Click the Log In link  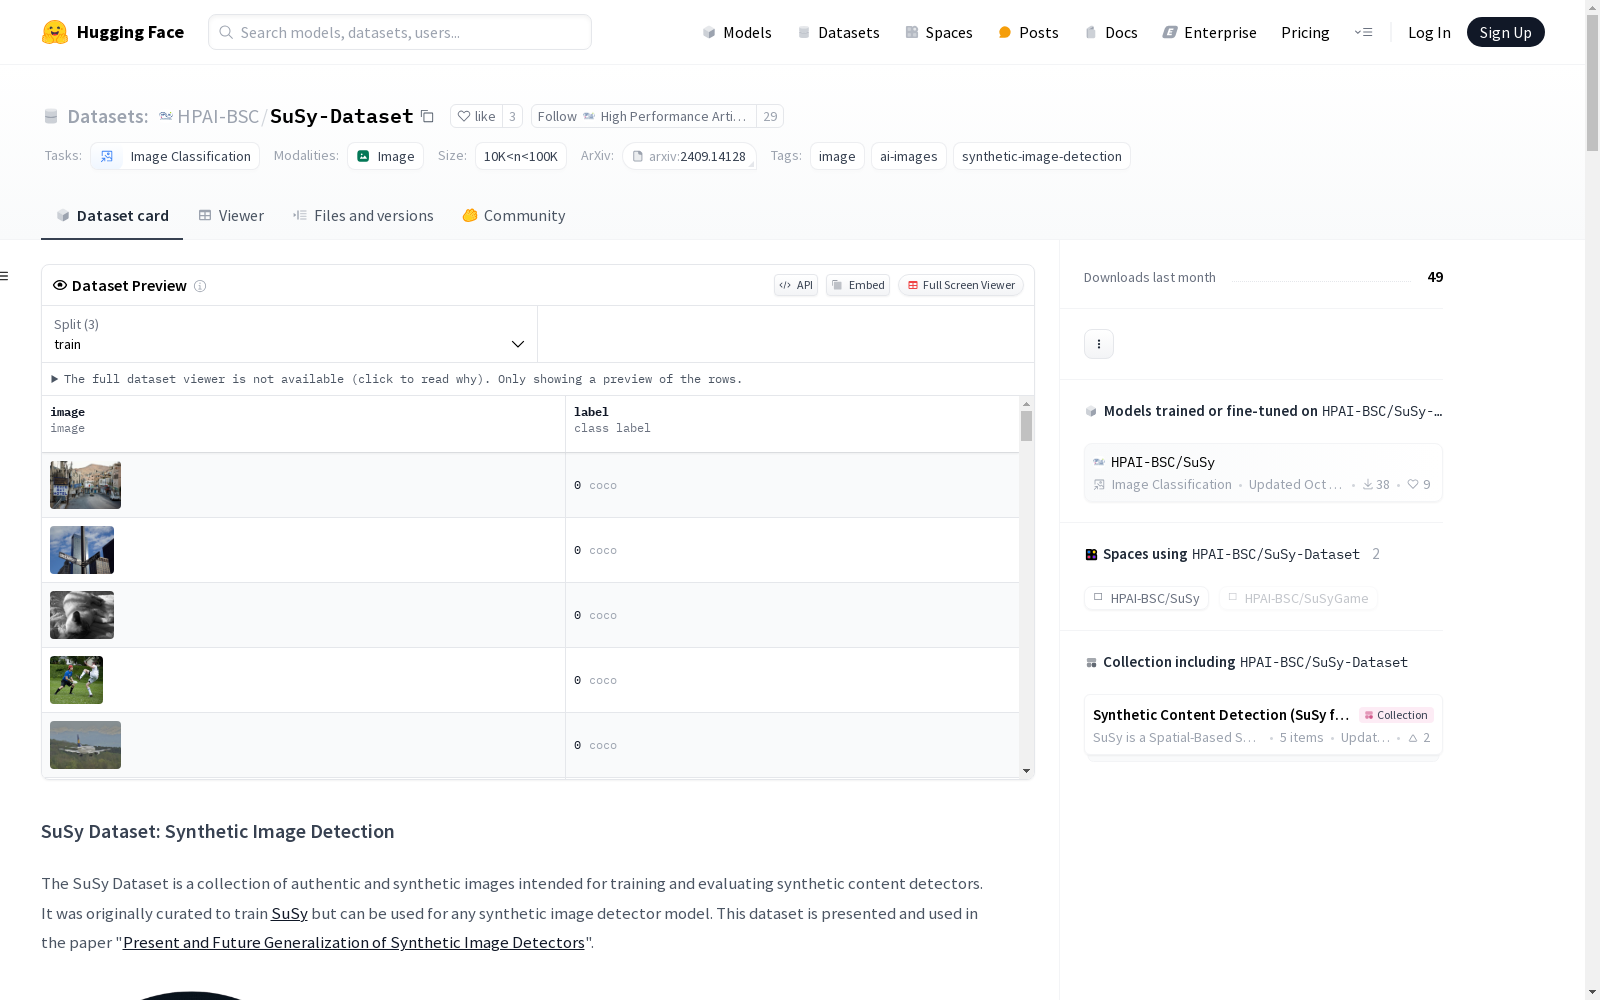point(1429,32)
